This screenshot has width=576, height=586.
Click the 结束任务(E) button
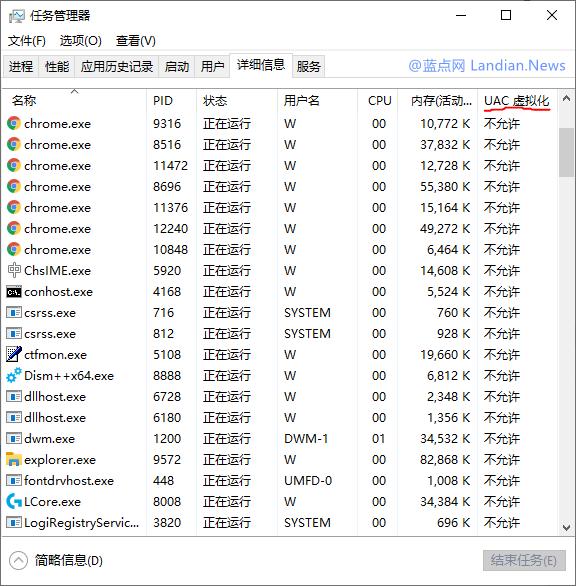524,560
